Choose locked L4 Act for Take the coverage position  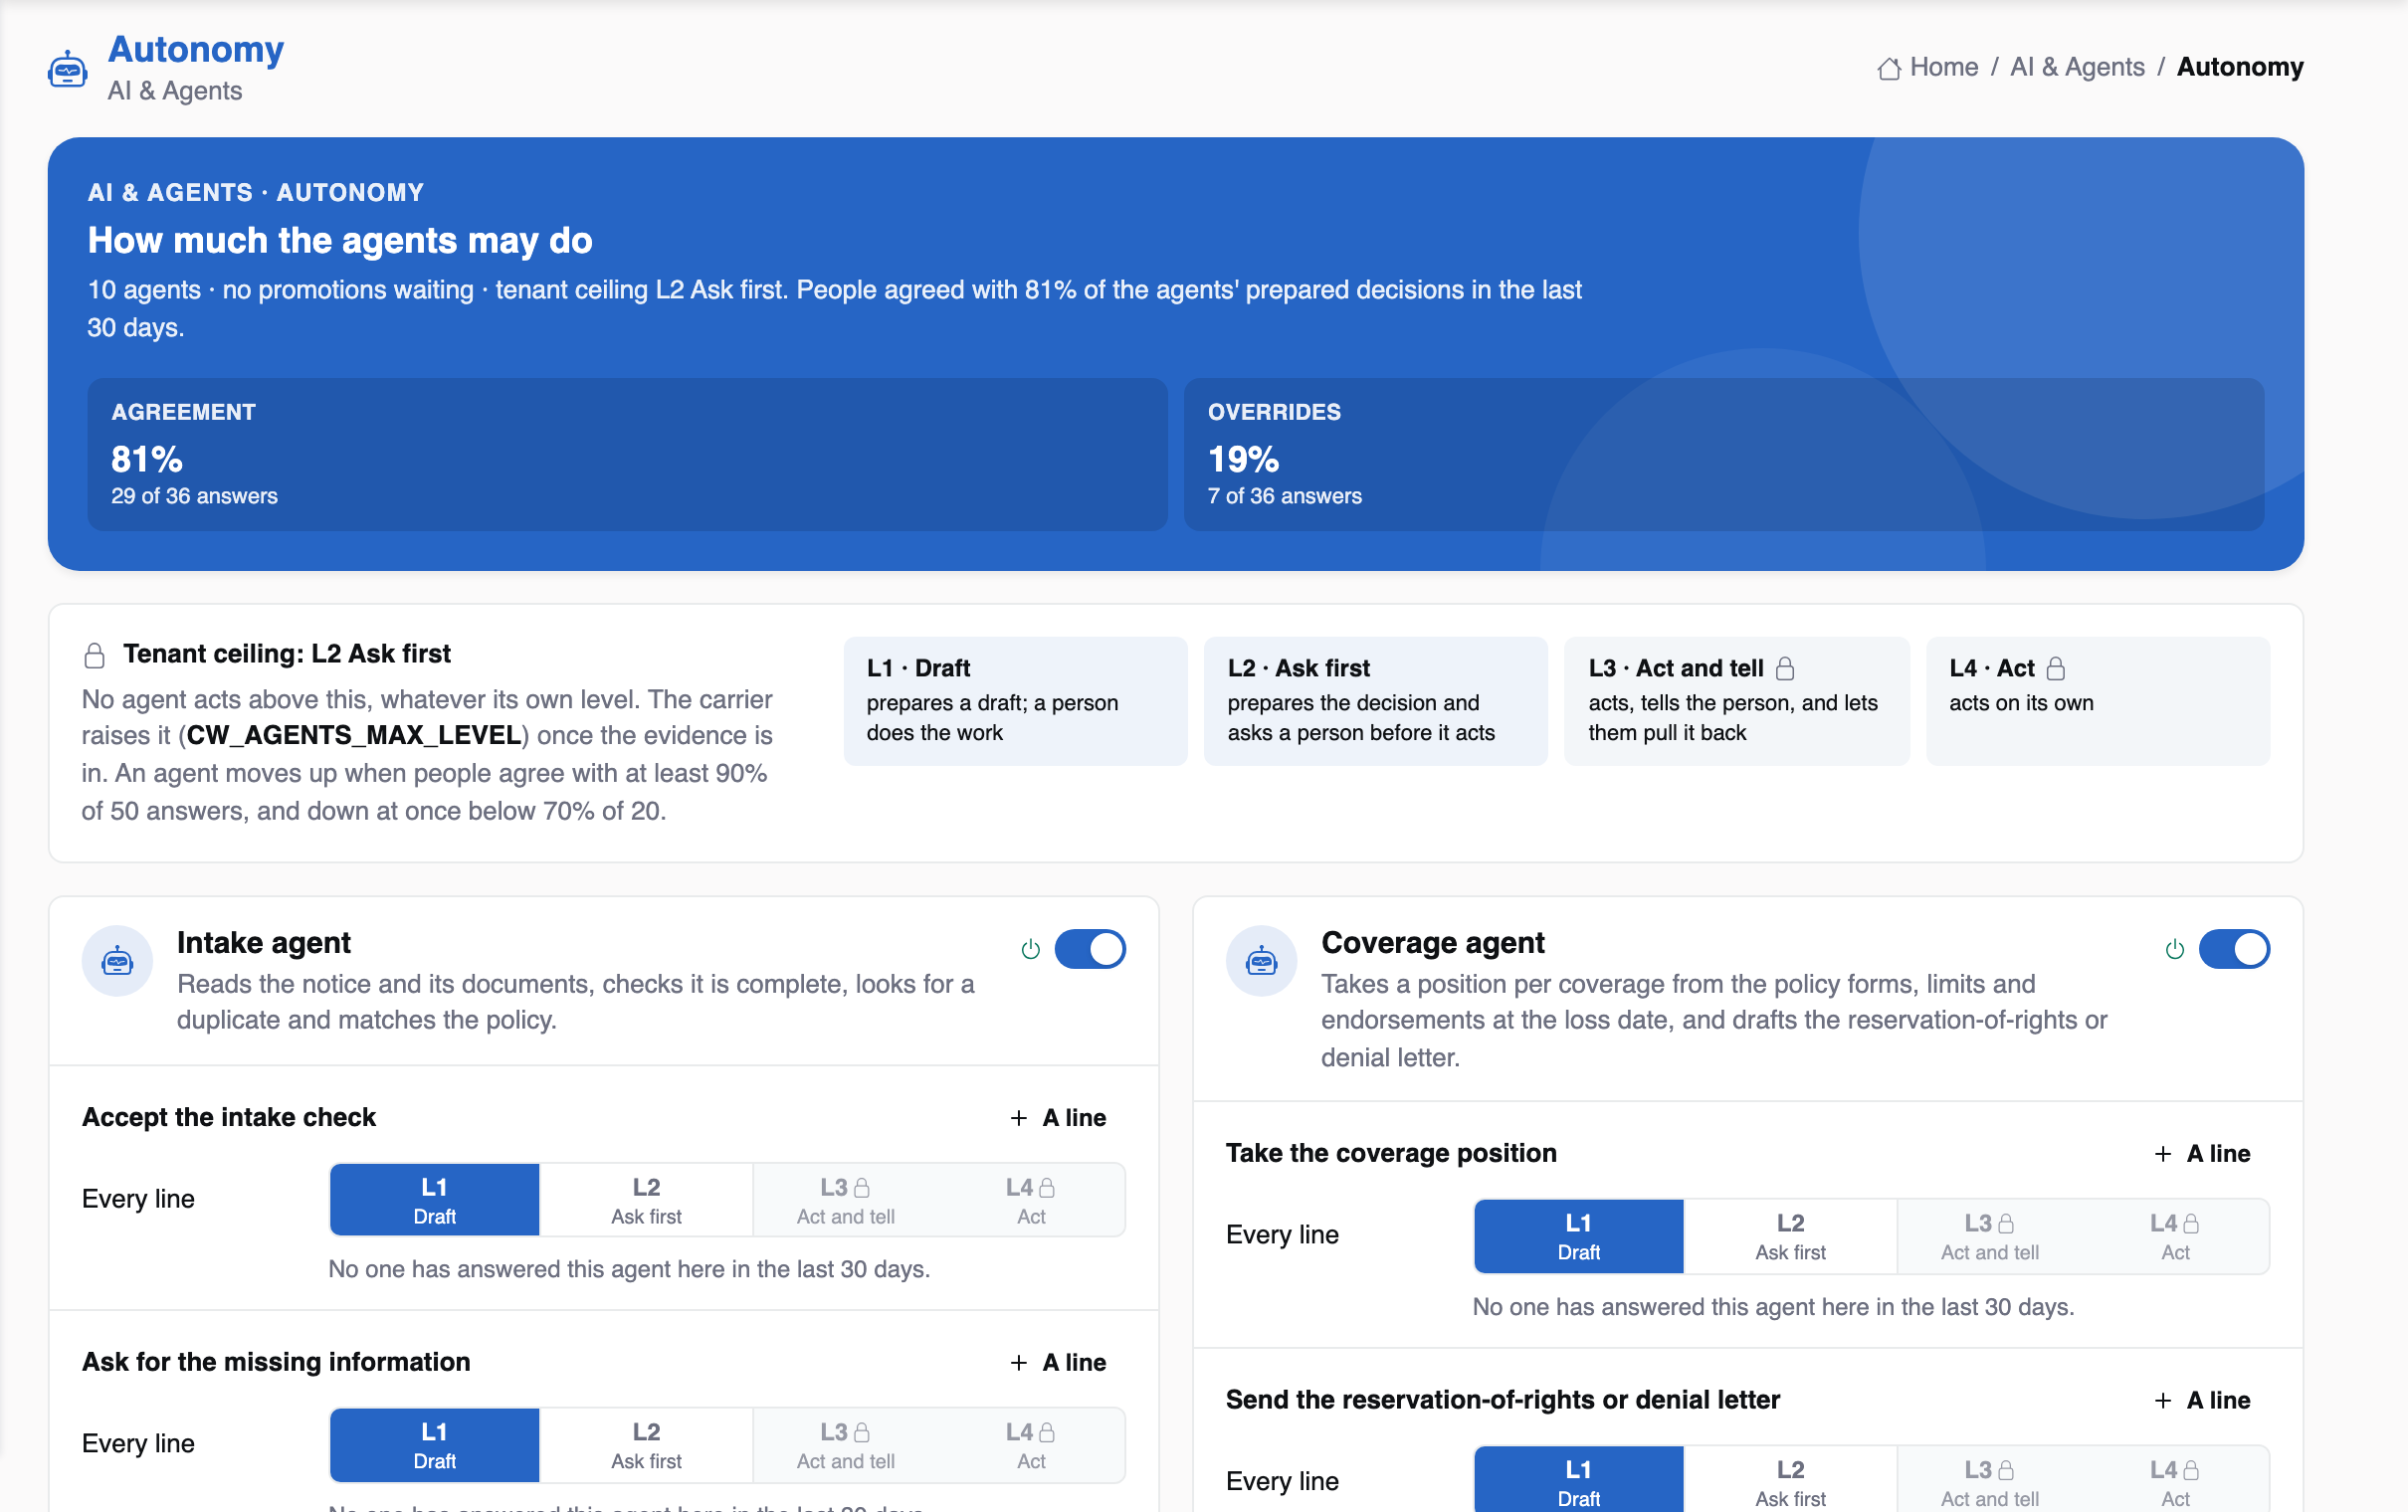click(2175, 1236)
